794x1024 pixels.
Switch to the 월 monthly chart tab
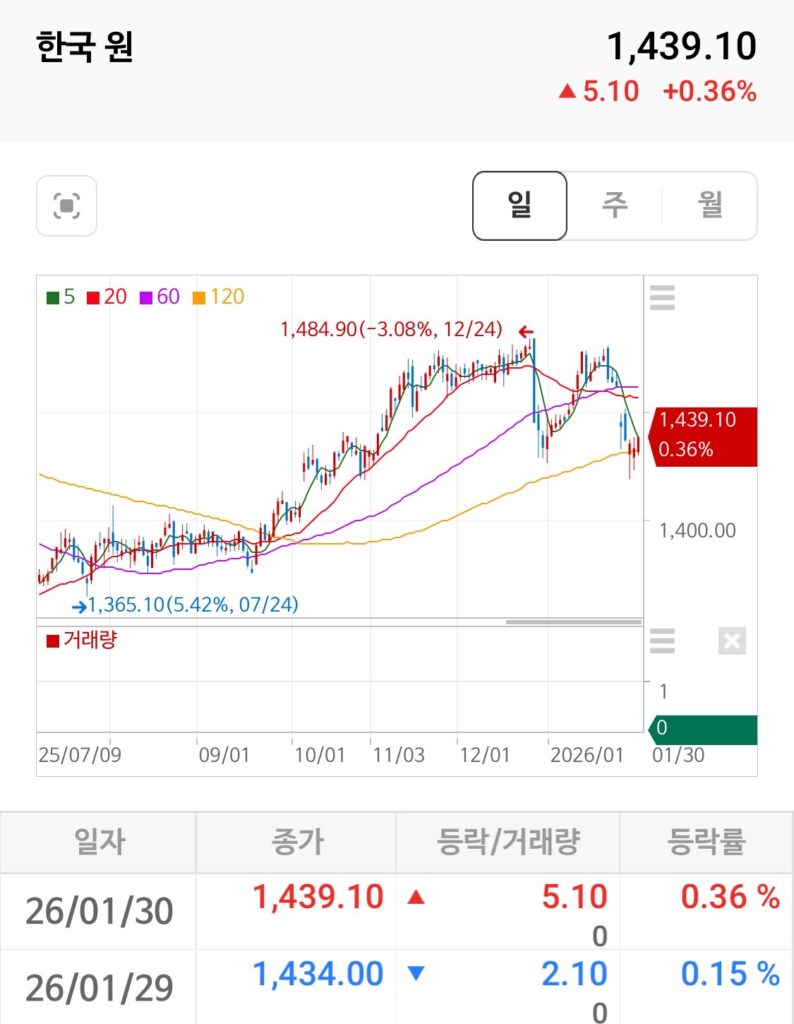709,206
